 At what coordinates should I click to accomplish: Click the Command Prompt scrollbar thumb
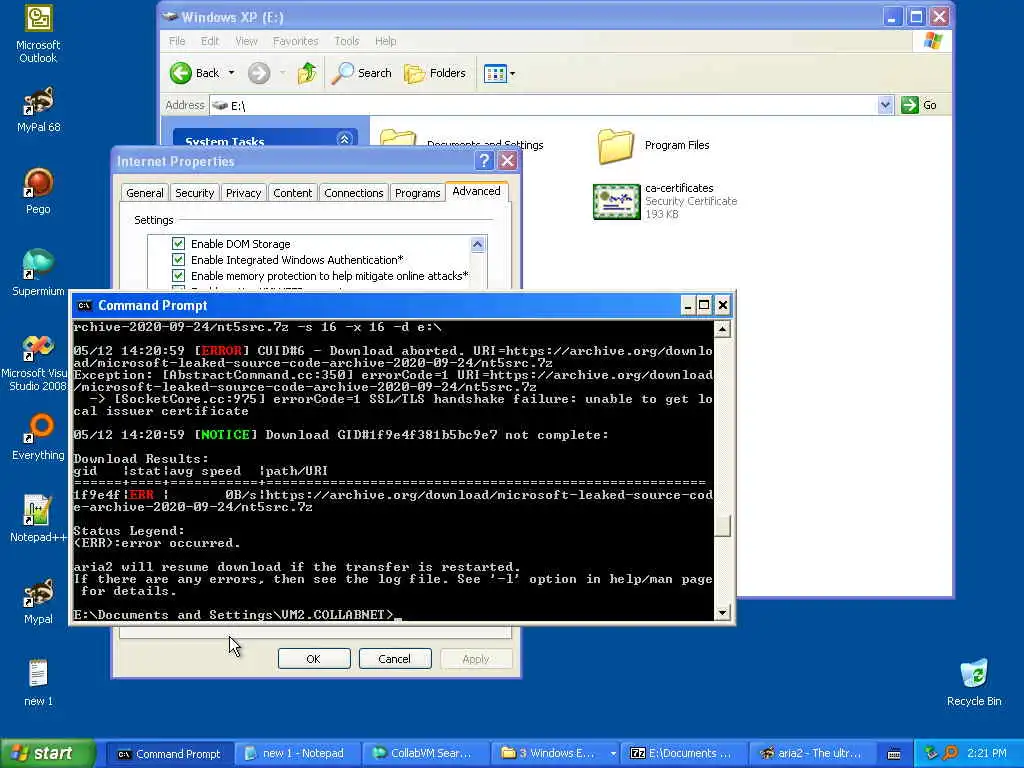[x=722, y=526]
